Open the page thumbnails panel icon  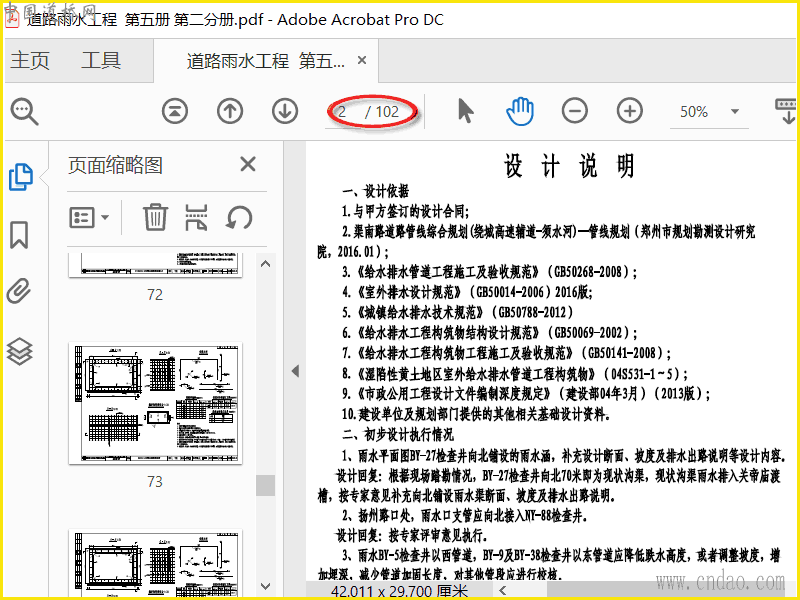pyautogui.click(x=21, y=177)
